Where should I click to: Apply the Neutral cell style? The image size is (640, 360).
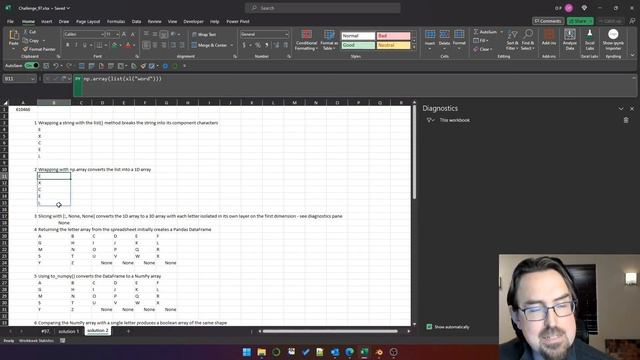(393, 45)
